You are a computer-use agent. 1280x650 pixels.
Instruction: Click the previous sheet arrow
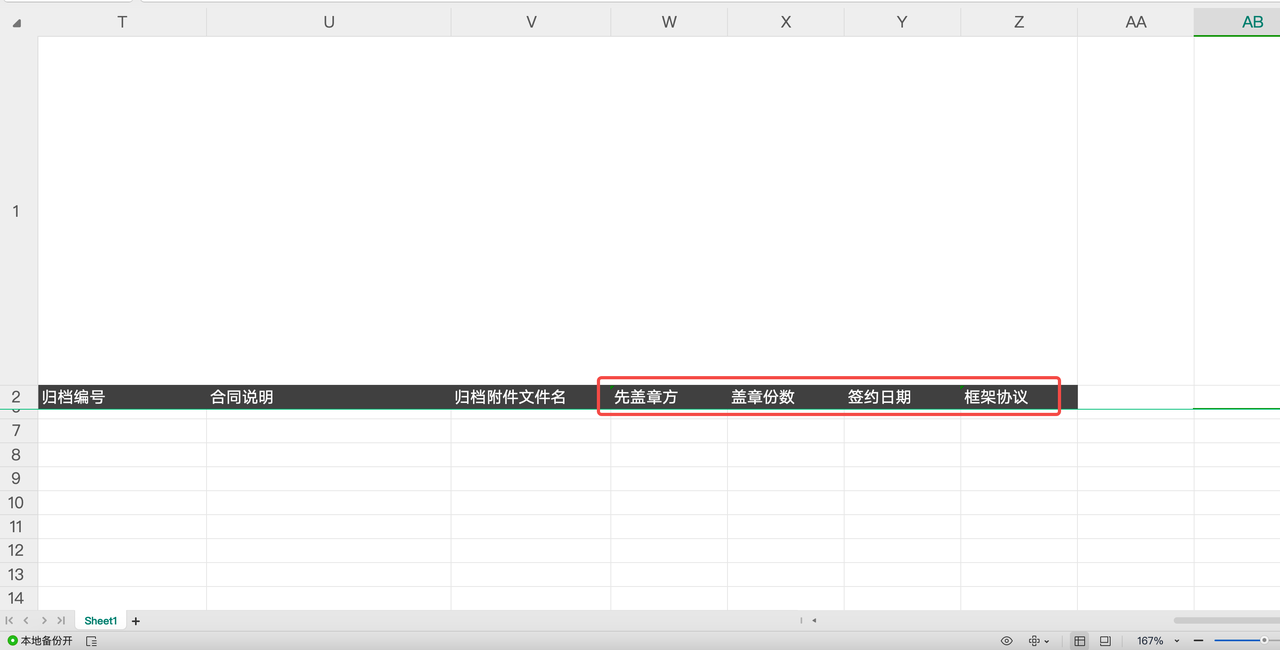pos(26,620)
